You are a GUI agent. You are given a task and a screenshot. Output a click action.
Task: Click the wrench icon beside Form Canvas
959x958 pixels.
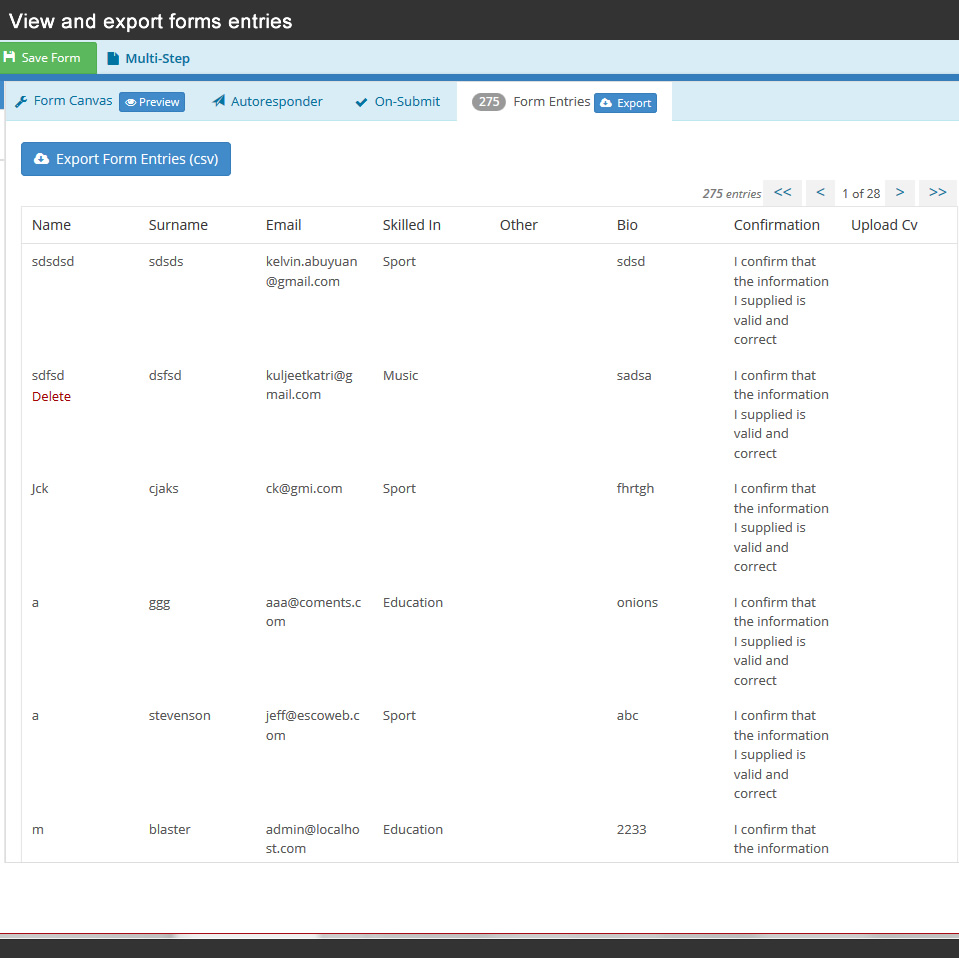coord(21,102)
